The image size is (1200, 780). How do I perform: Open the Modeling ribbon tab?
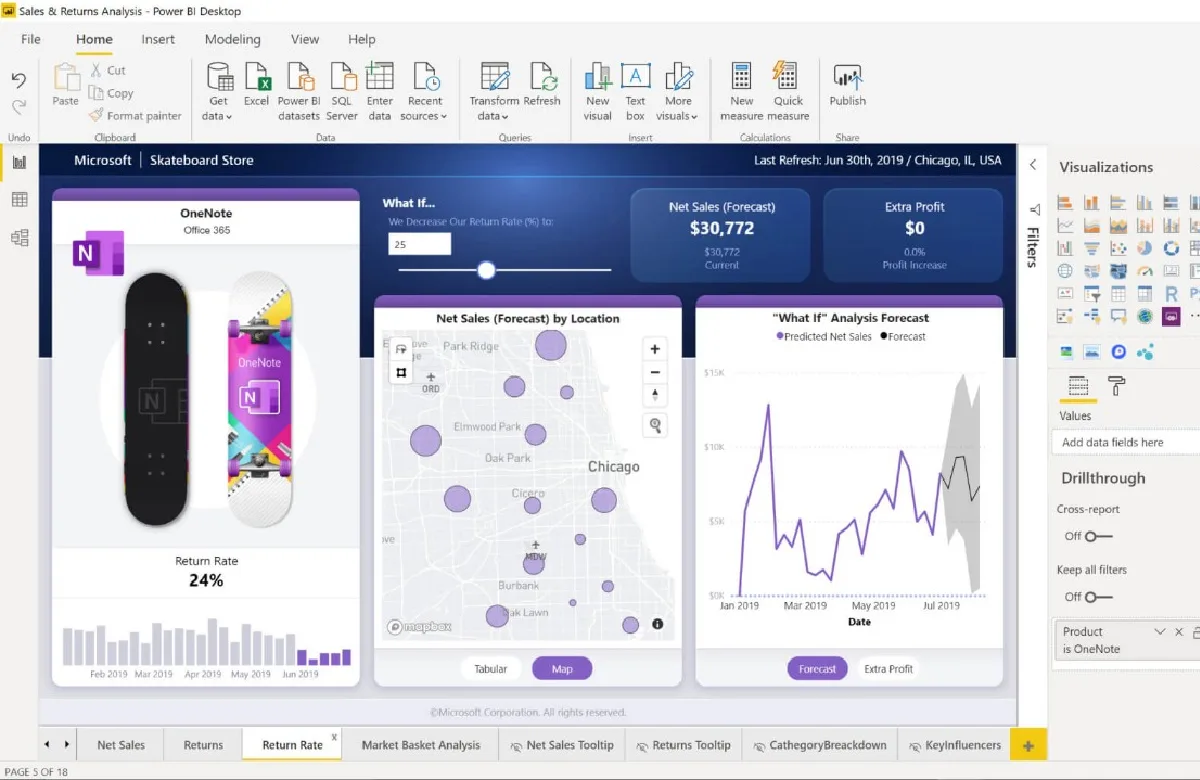[x=232, y=39]
